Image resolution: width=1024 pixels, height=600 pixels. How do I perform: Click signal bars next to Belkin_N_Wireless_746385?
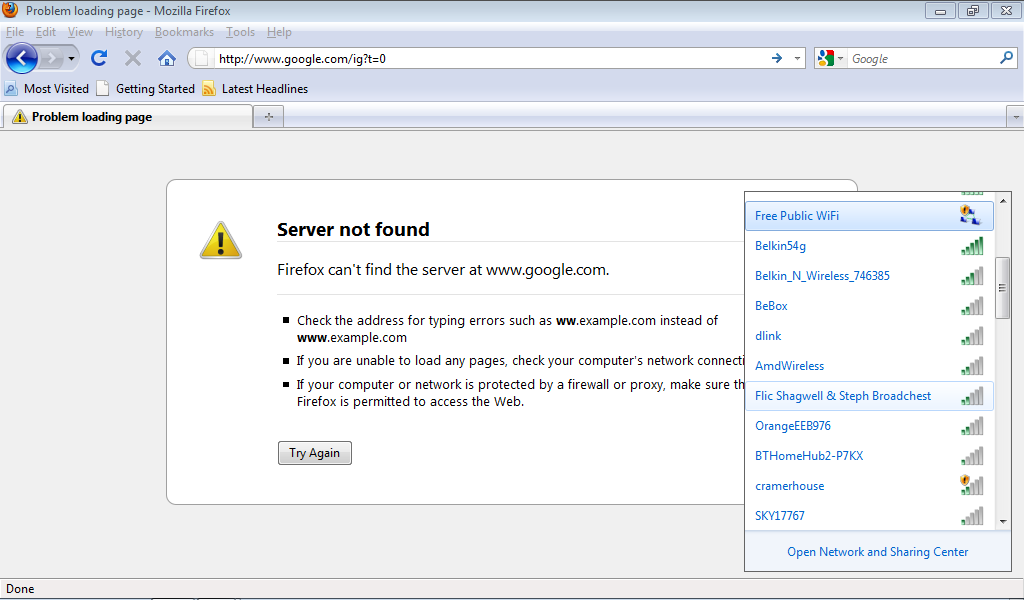972,276
